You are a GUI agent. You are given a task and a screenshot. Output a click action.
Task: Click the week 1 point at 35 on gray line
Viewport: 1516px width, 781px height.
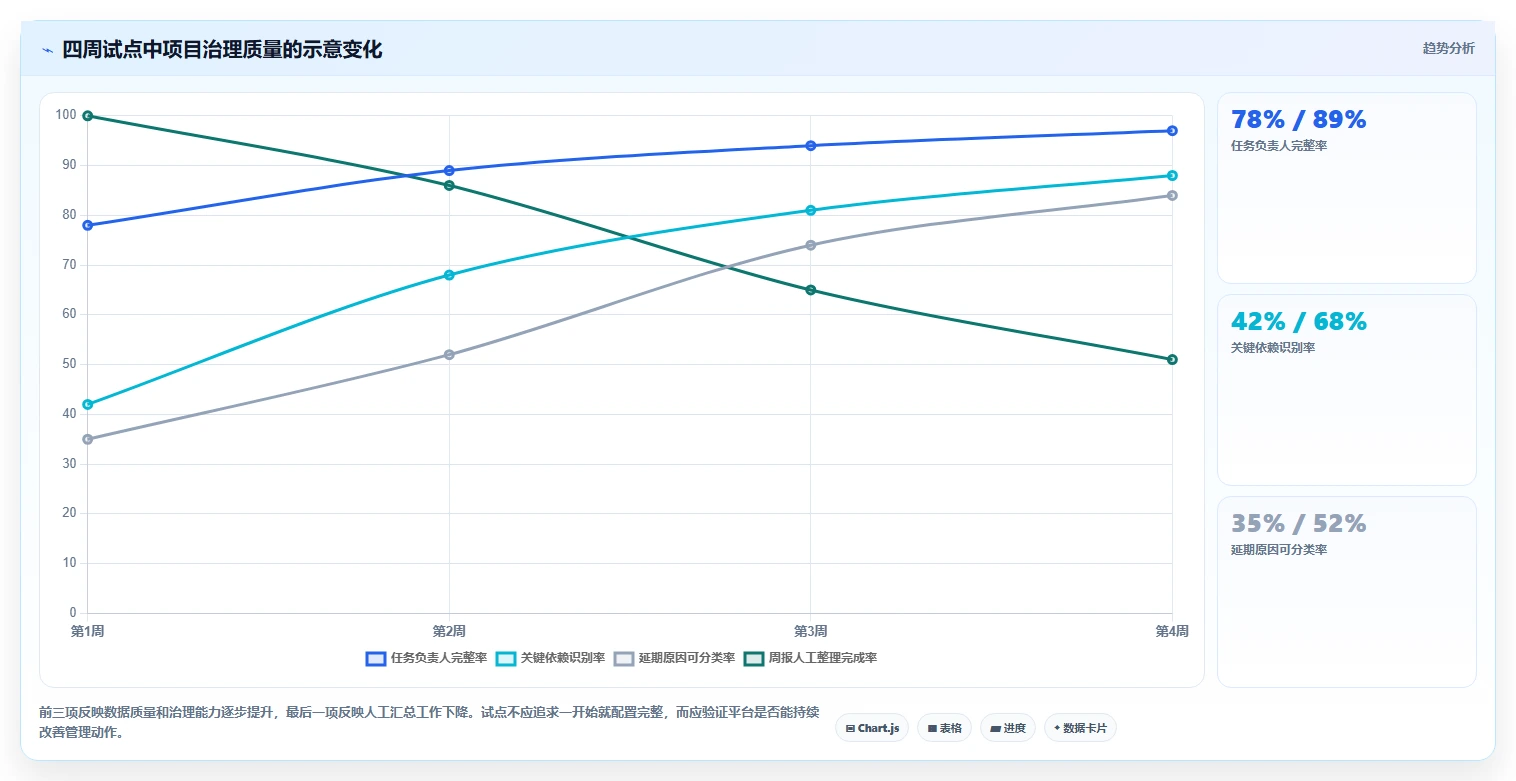click(88, 439)
